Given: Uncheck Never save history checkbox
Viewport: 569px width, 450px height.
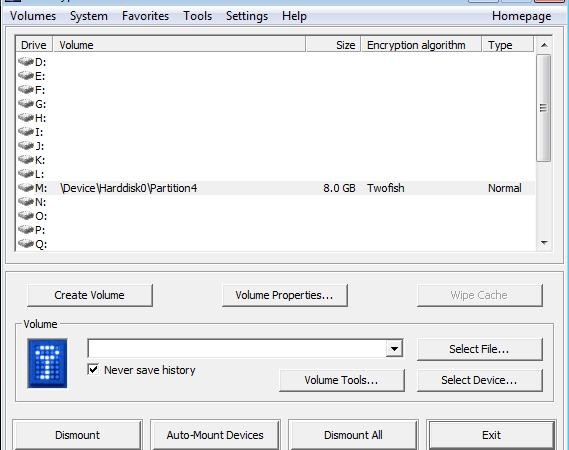Looking at the screenshot, I should (93, 370).
